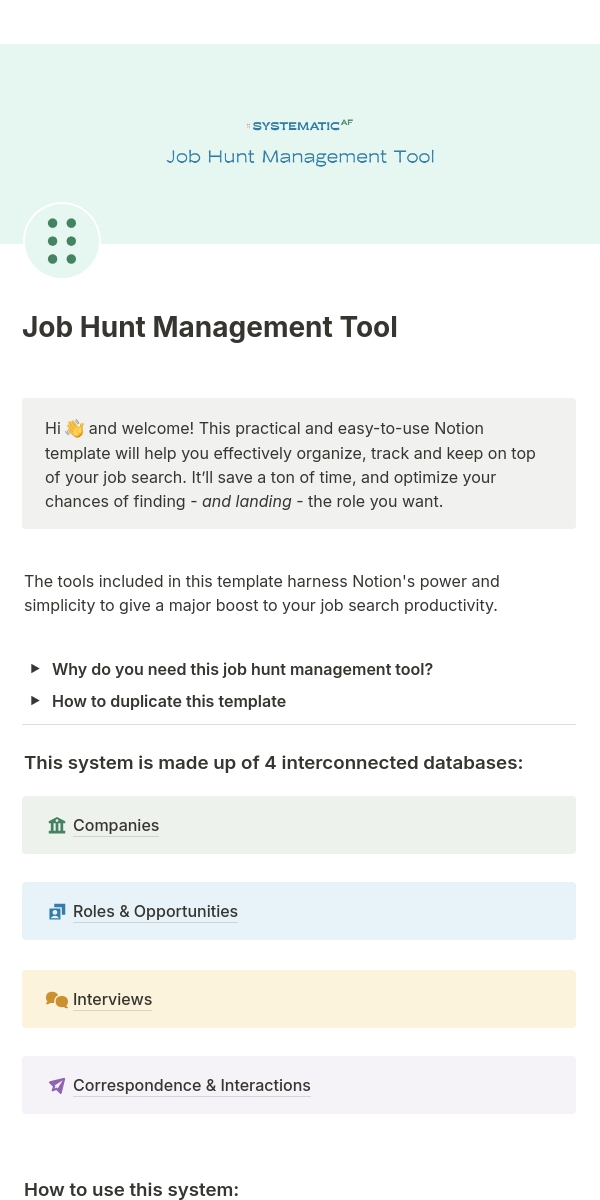Click the Roles & Opportunities briefcase icon

pyautogui.click(x=57, y=911)
